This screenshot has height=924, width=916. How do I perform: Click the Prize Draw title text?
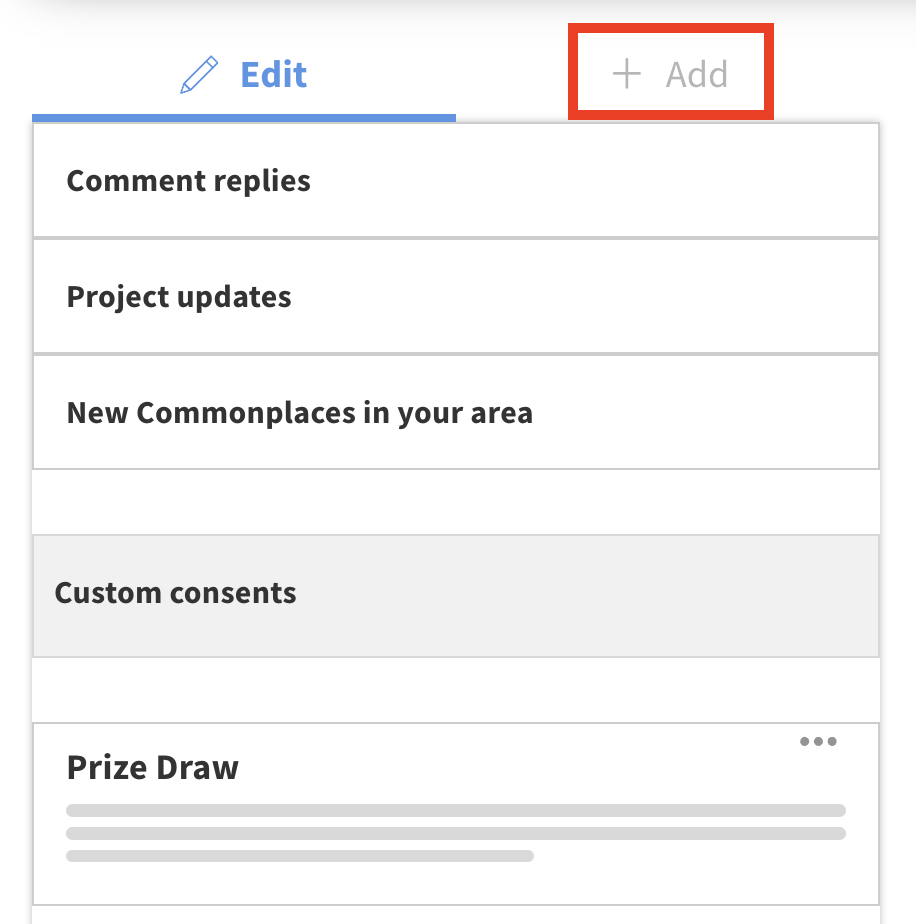(x=153, y=768)
